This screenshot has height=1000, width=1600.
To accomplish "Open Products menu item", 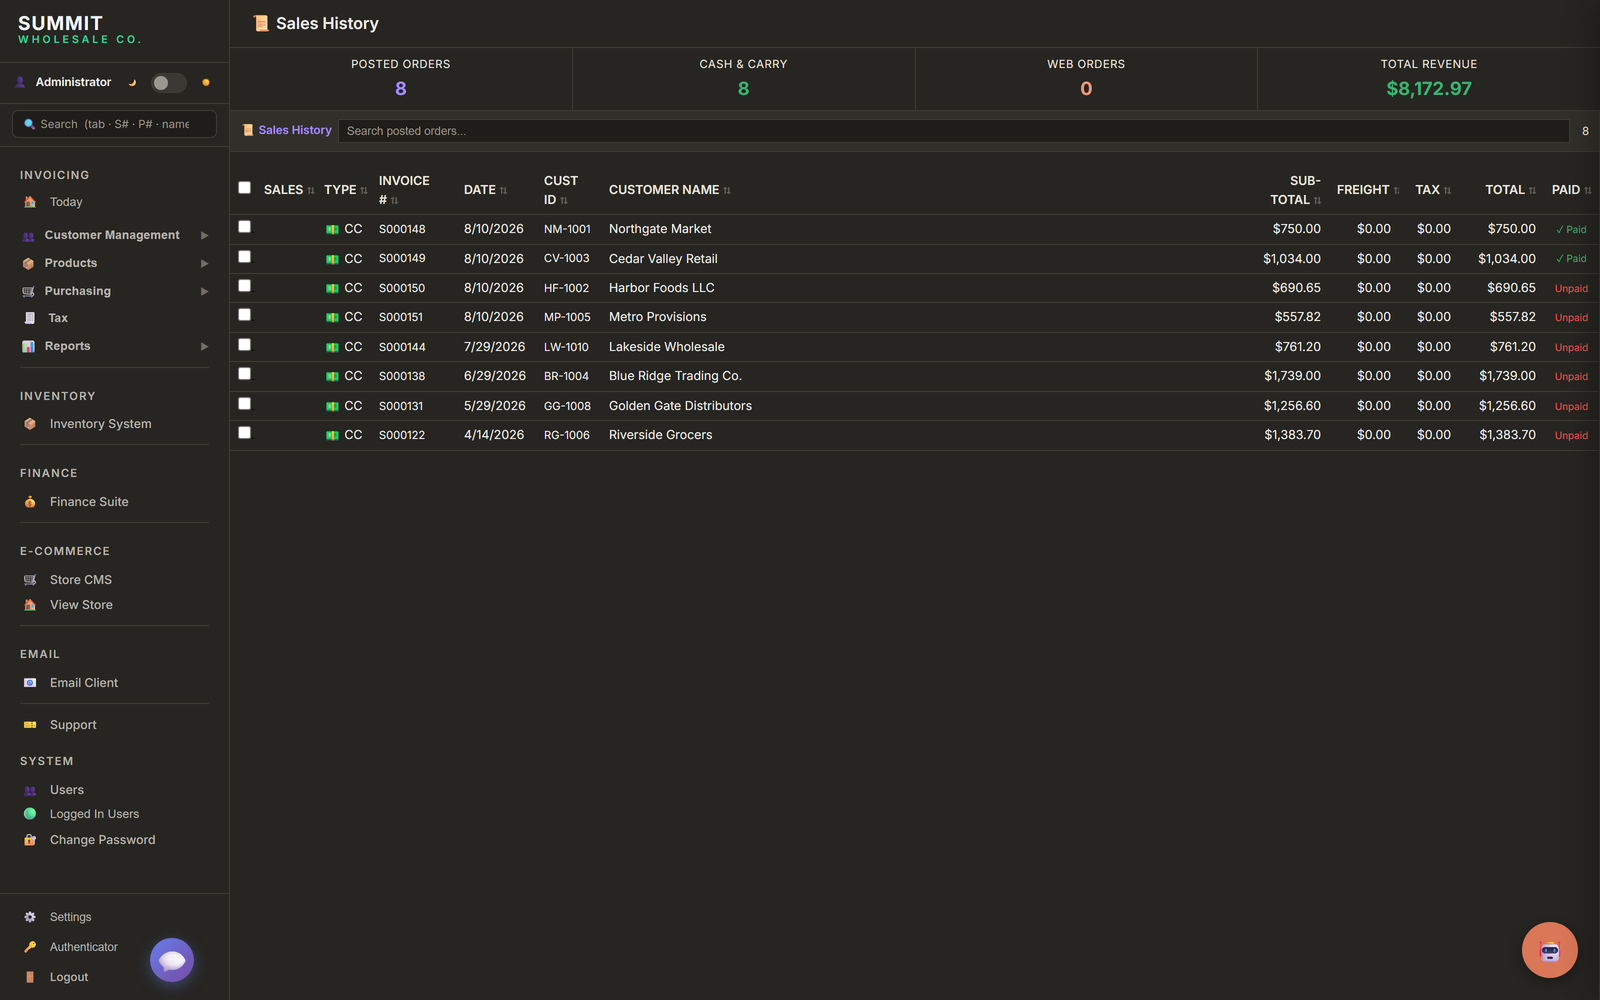I will tap(71, 263).
